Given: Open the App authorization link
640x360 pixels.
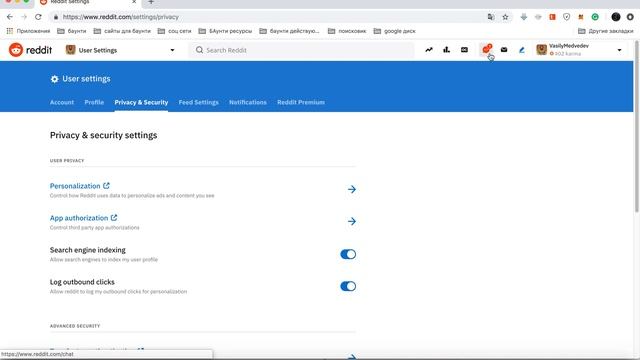Looking at the screenshot, I should tap(79, 218).
